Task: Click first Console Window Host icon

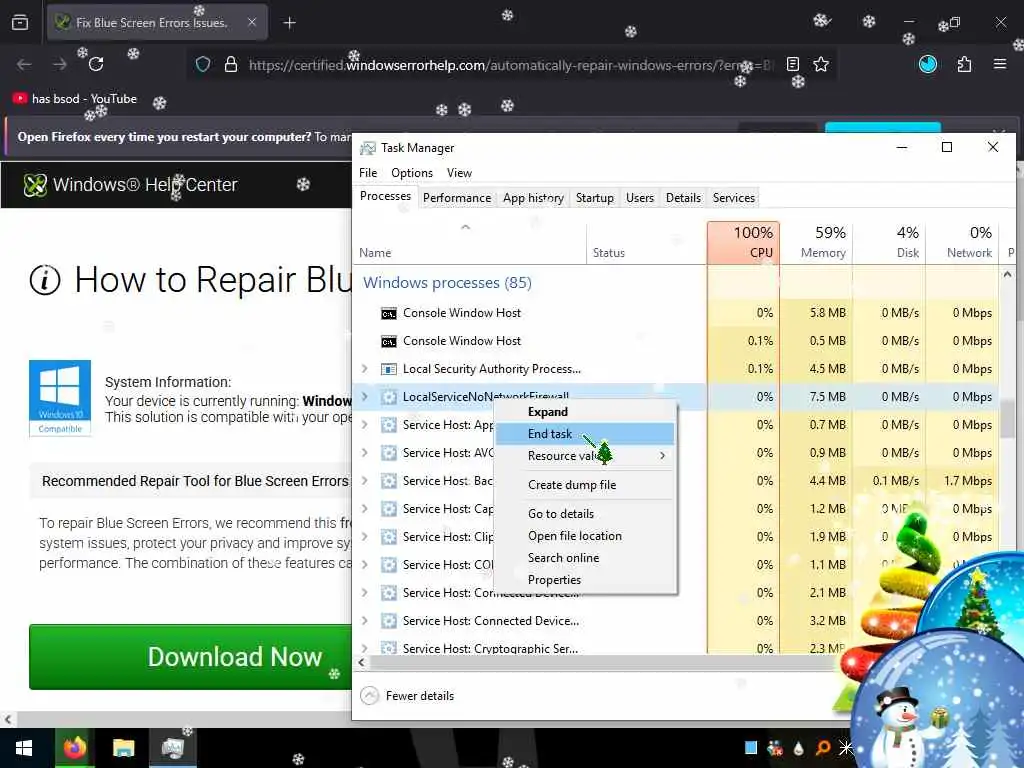Action: tap(389, 313)
